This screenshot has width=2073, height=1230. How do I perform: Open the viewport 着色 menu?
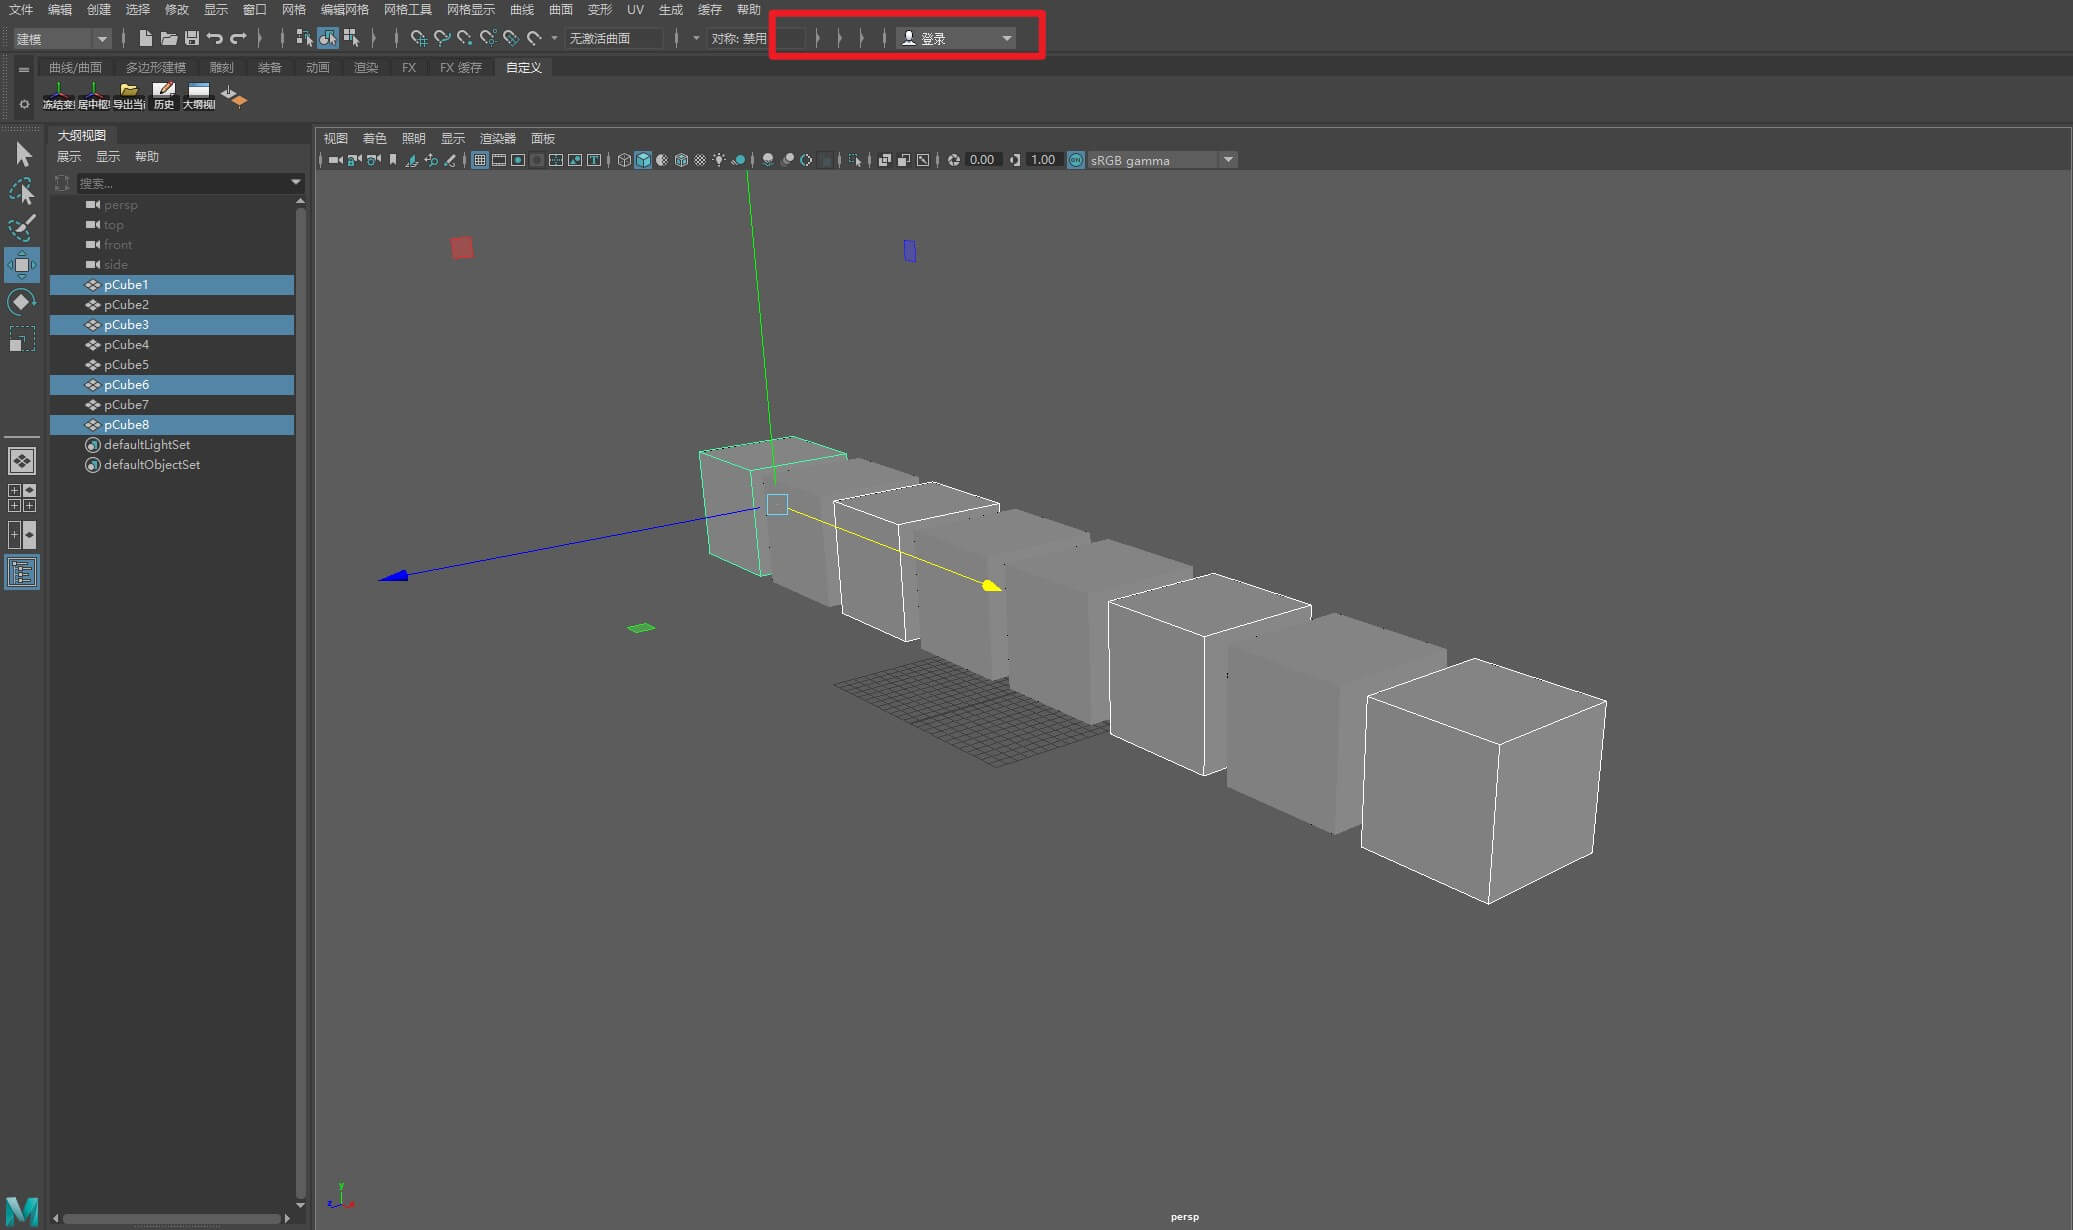pyautogui.click(x=374, y=138)
